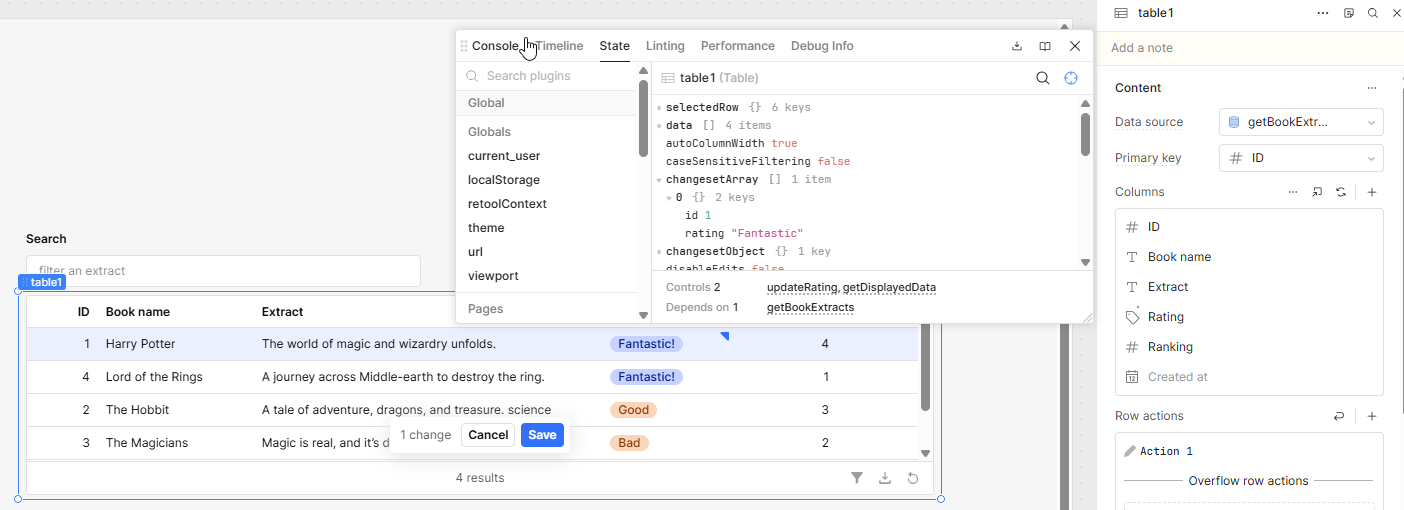Image resolution: width=1404 pixels, height=510 pixels.
Task: Open the inspector search magnifier icon
Action: 1373,13
